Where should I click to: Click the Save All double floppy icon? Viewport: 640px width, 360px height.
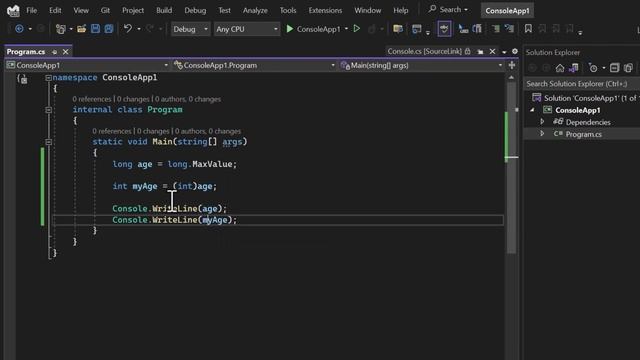click(109, 29)
